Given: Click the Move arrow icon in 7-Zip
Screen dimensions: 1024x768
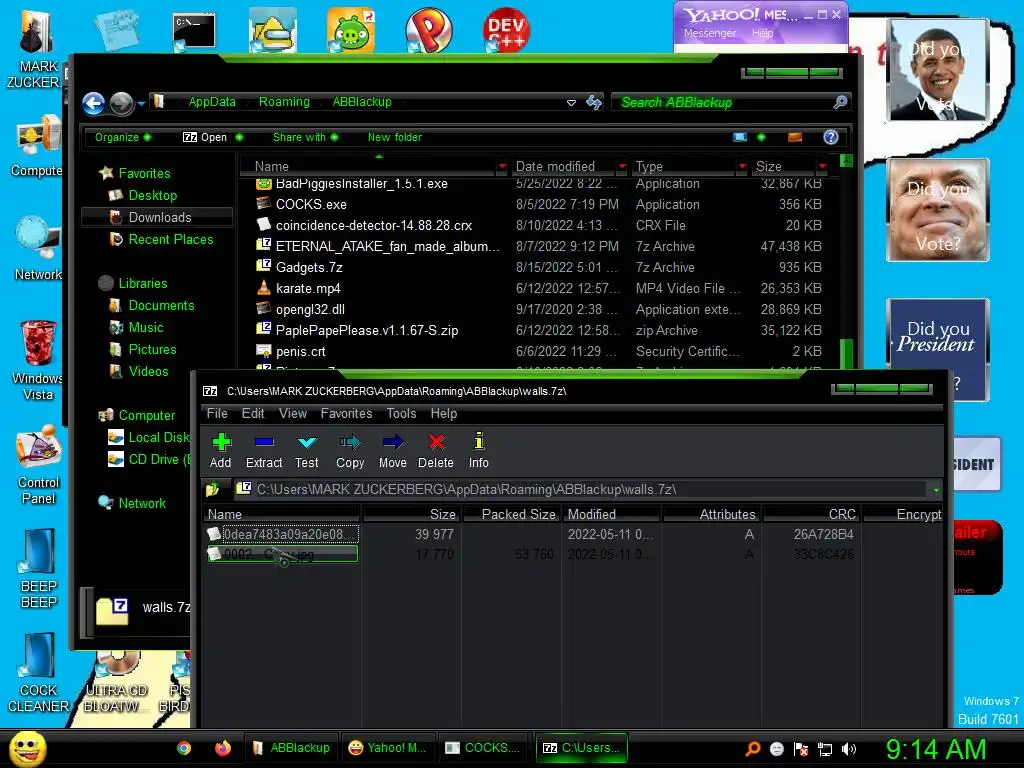Looking at the screenshot, I should (x=392, y=442).
